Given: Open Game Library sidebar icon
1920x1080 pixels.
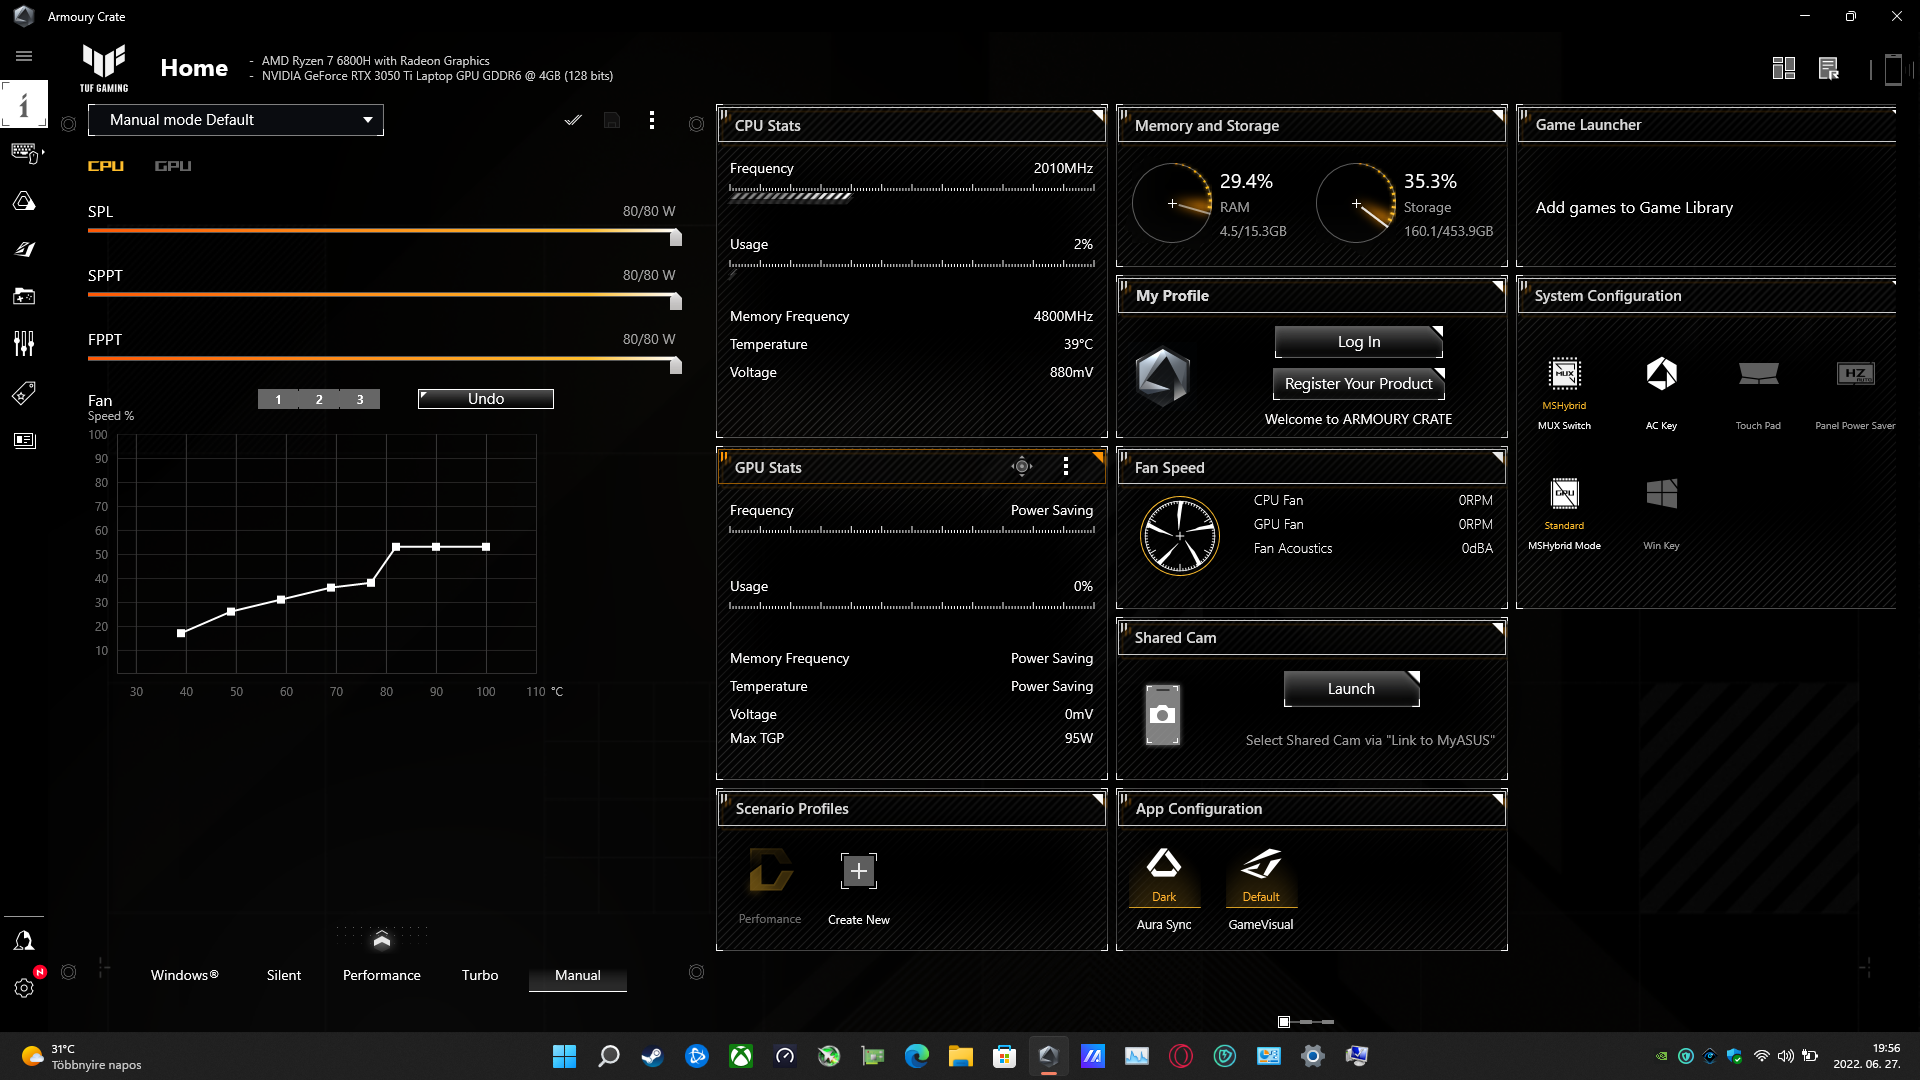Looking at the screenshot, I should [24, 296].
